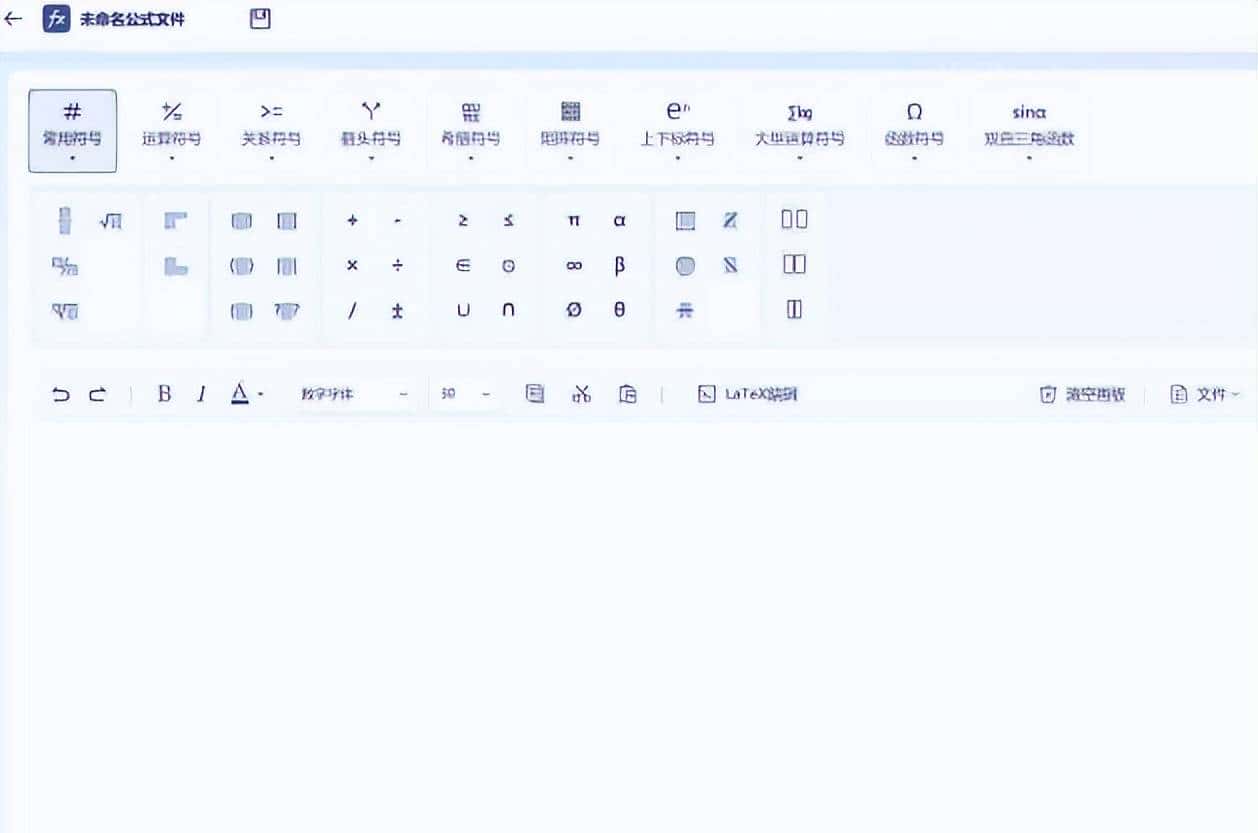This screenshot has width=1258, height=833.
Task: Switch to the 双曲三角函数 category tab
Action: tap(1028, 130)
